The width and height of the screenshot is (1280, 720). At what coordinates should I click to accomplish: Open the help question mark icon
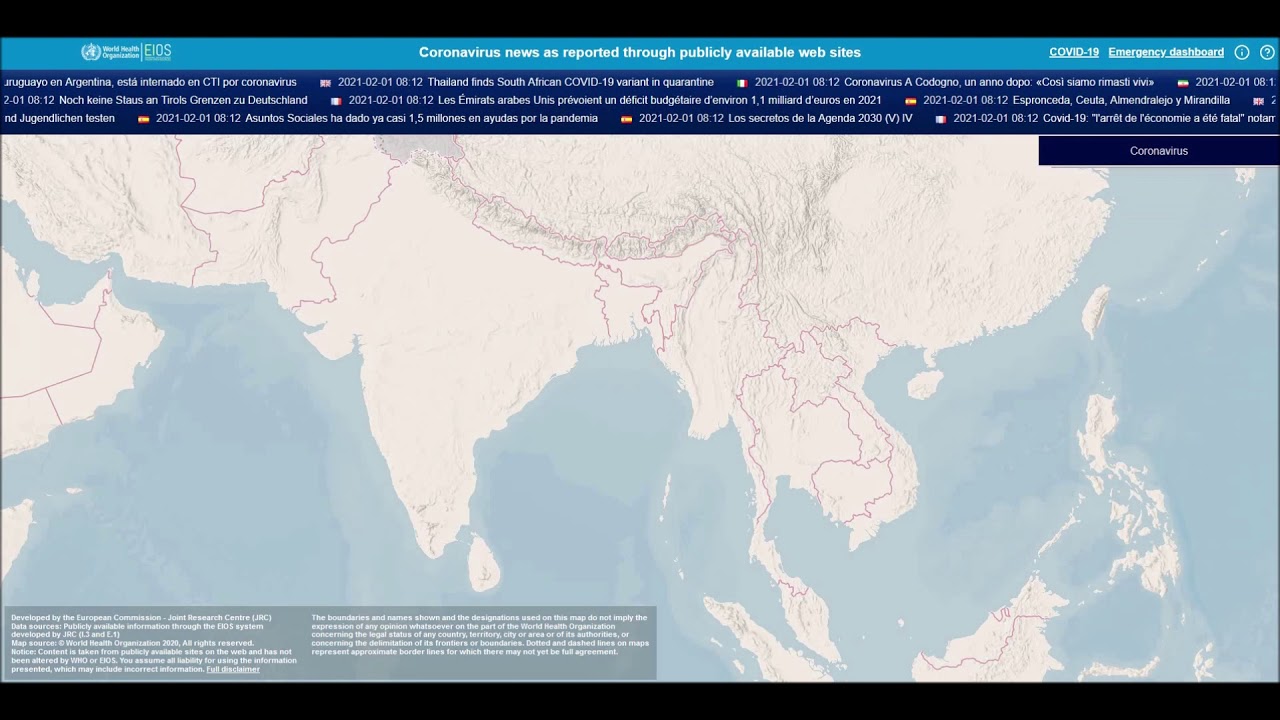1267,52
